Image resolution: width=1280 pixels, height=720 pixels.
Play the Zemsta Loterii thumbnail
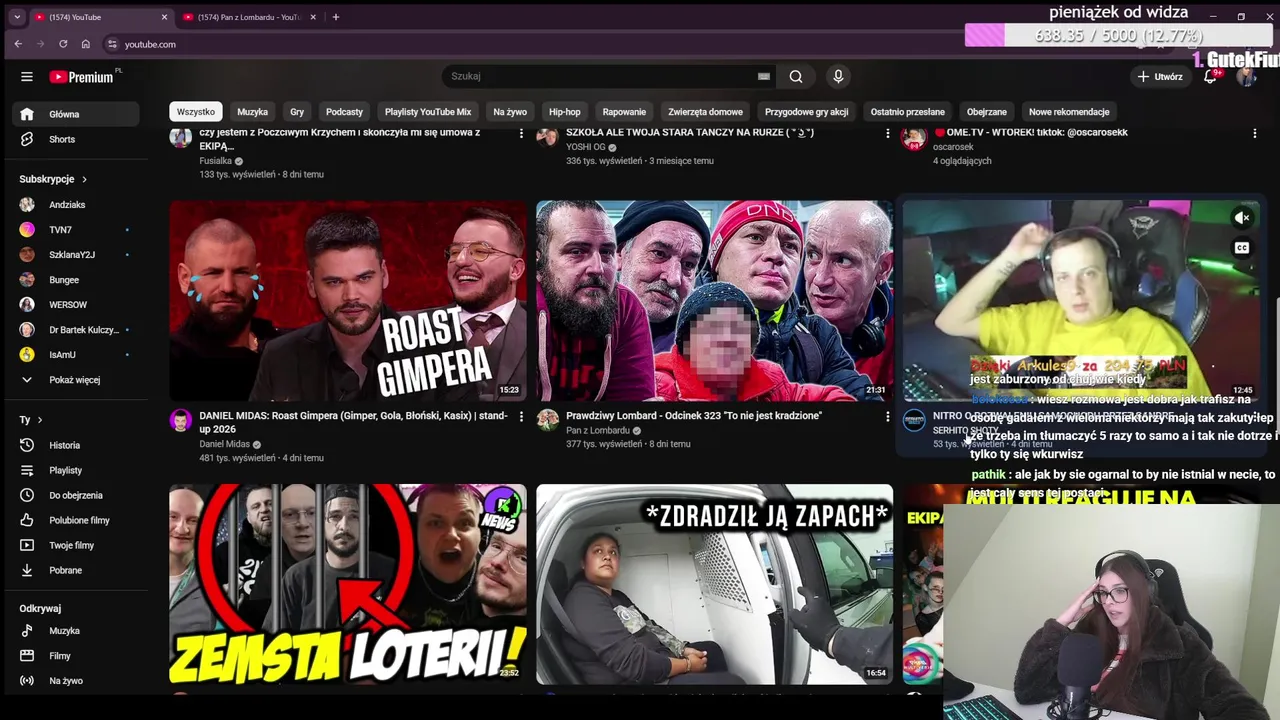(348, 584)
